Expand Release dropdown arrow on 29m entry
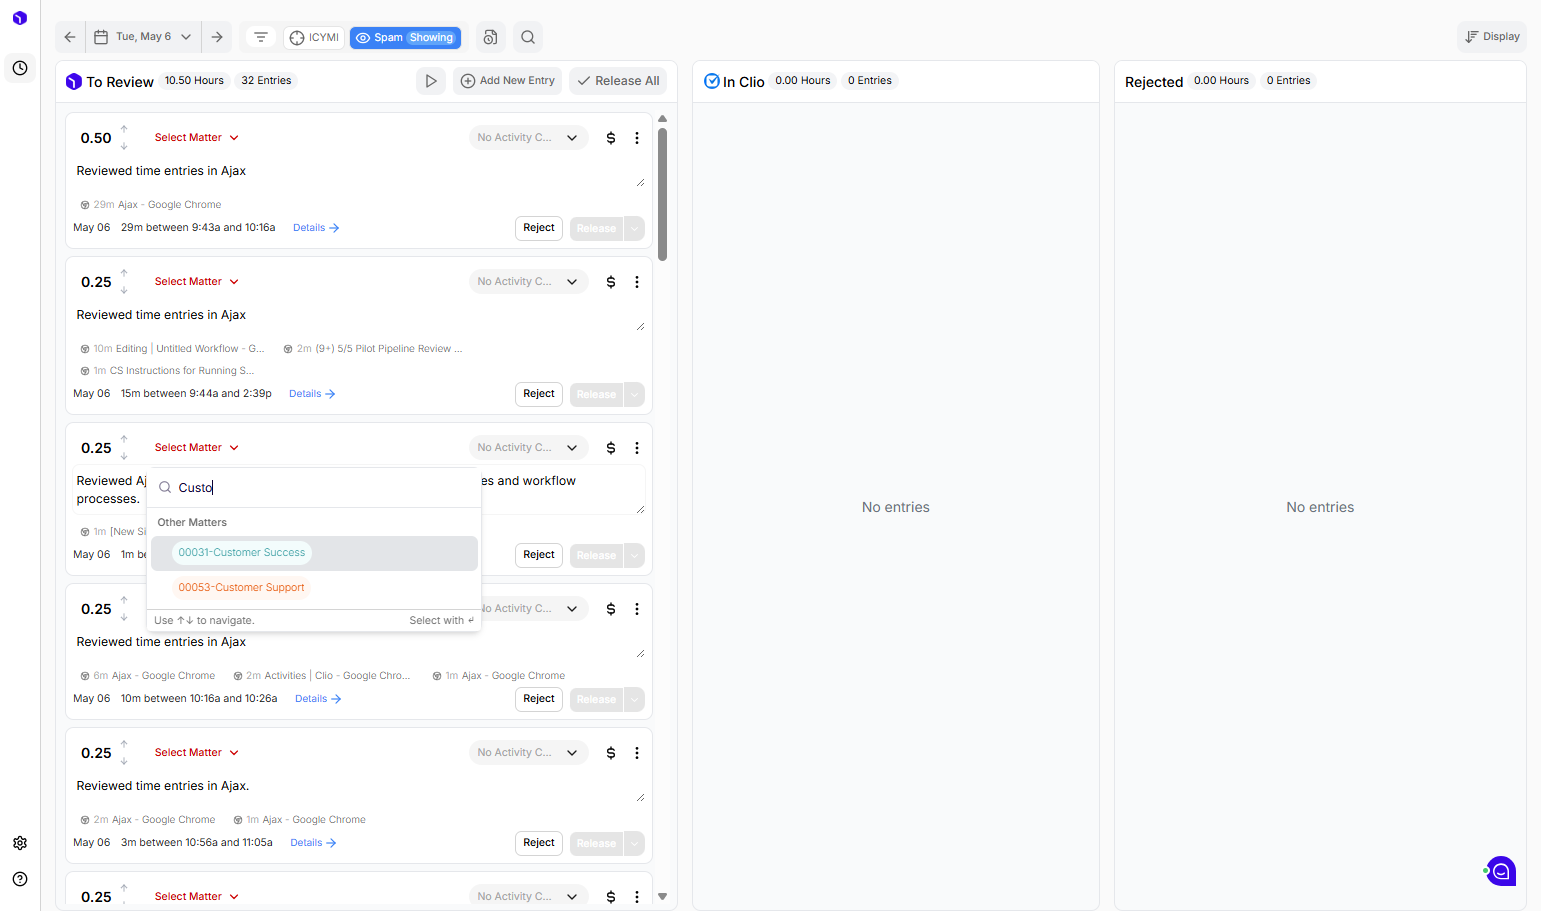 tap(634, 229)
